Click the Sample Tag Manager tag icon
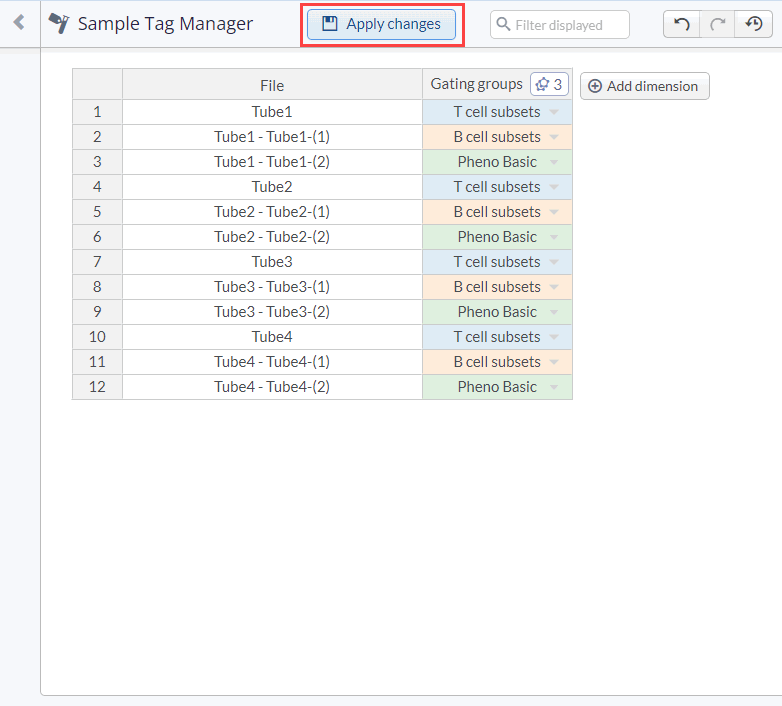This screenshot has height=706, width=782. pyautogui.click(x=59, y=24)
